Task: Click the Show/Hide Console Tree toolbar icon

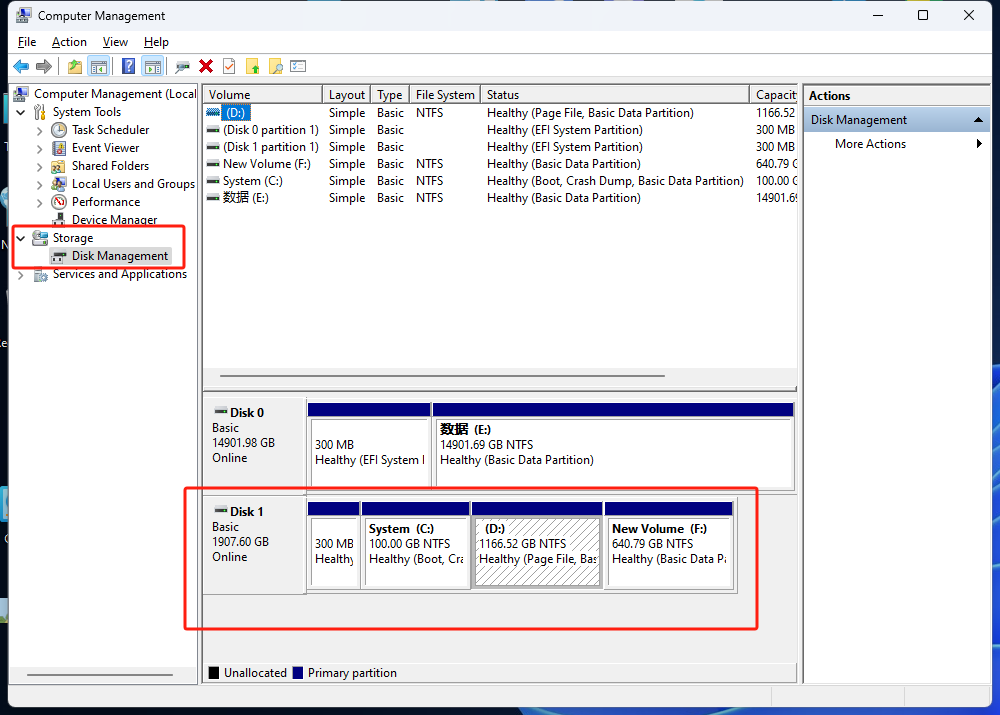Action: coord(98,66)
